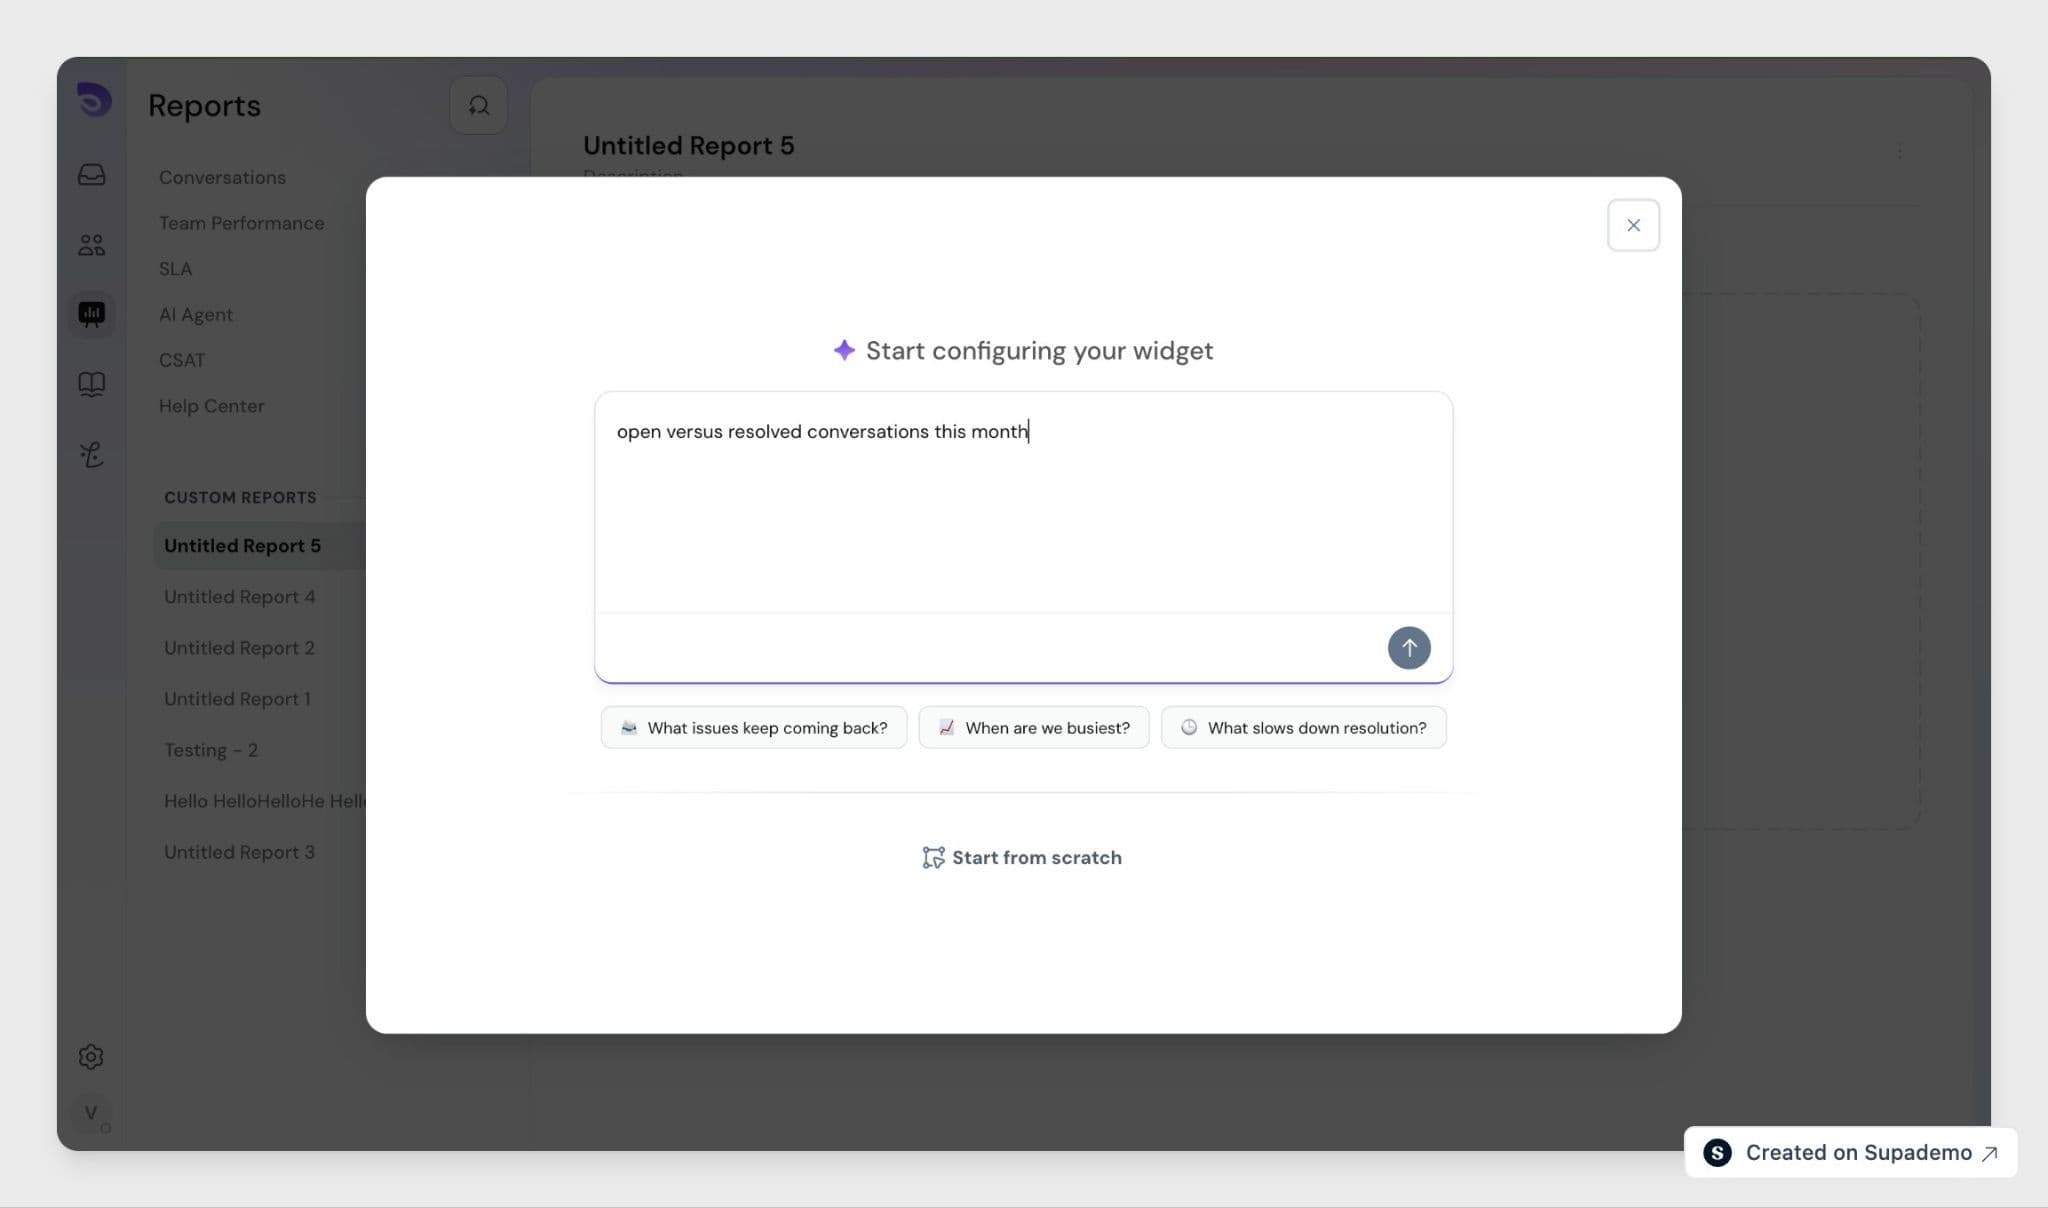The width and height of the screenshot is (2048, 1208).
Task: Focus the widget prompt text area
Action: point(1023,502)
